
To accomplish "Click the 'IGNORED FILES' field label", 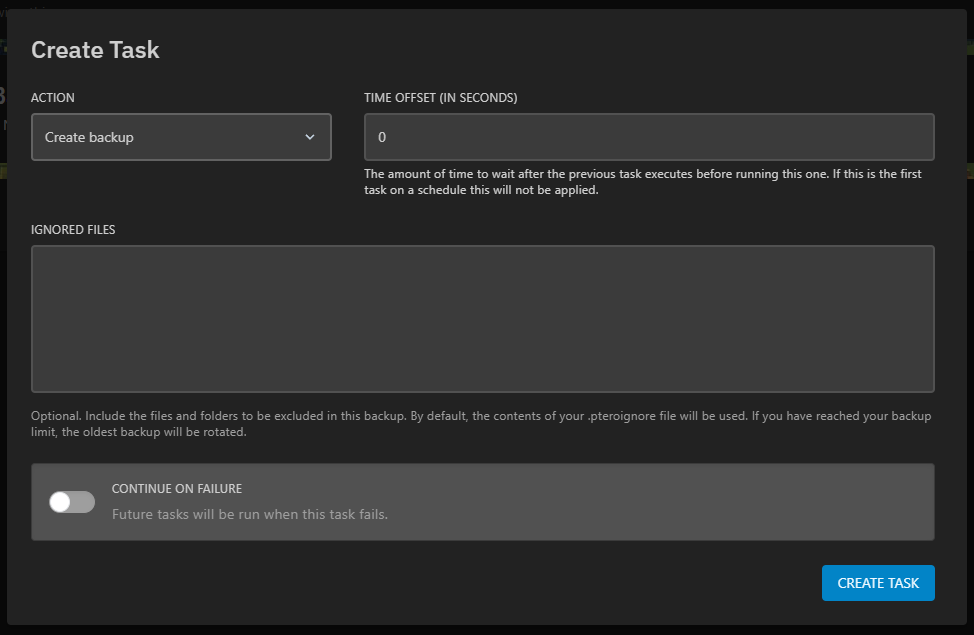I will point(73,229).
